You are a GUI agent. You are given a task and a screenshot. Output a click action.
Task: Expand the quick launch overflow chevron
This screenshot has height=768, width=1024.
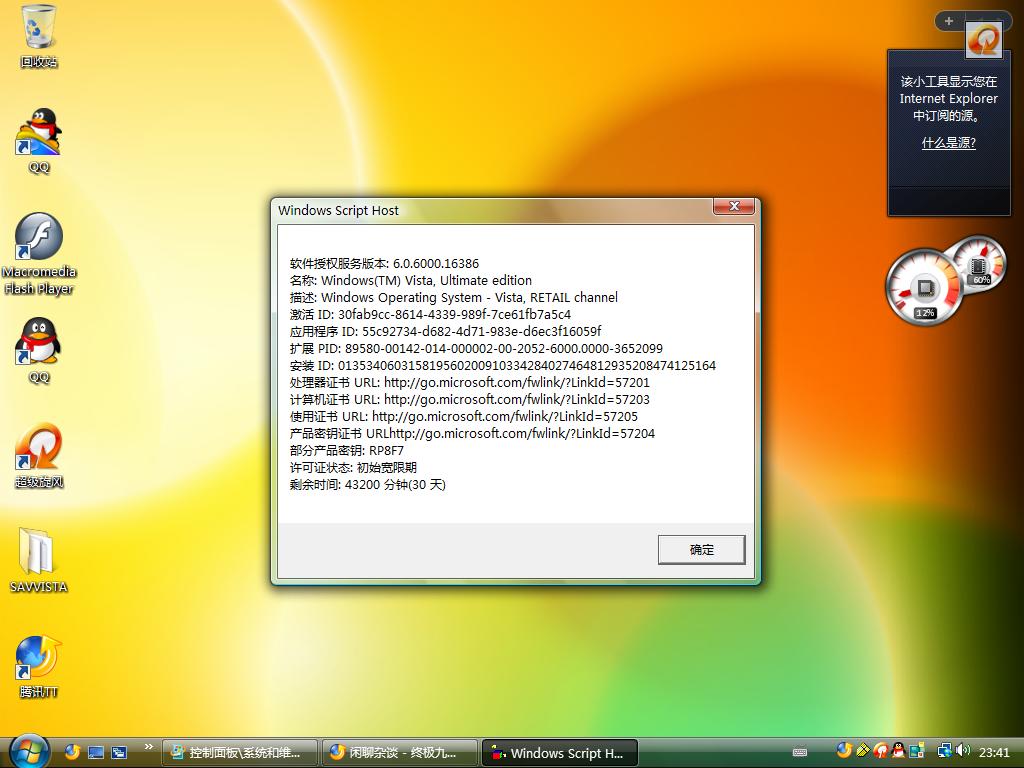(149, 747)
